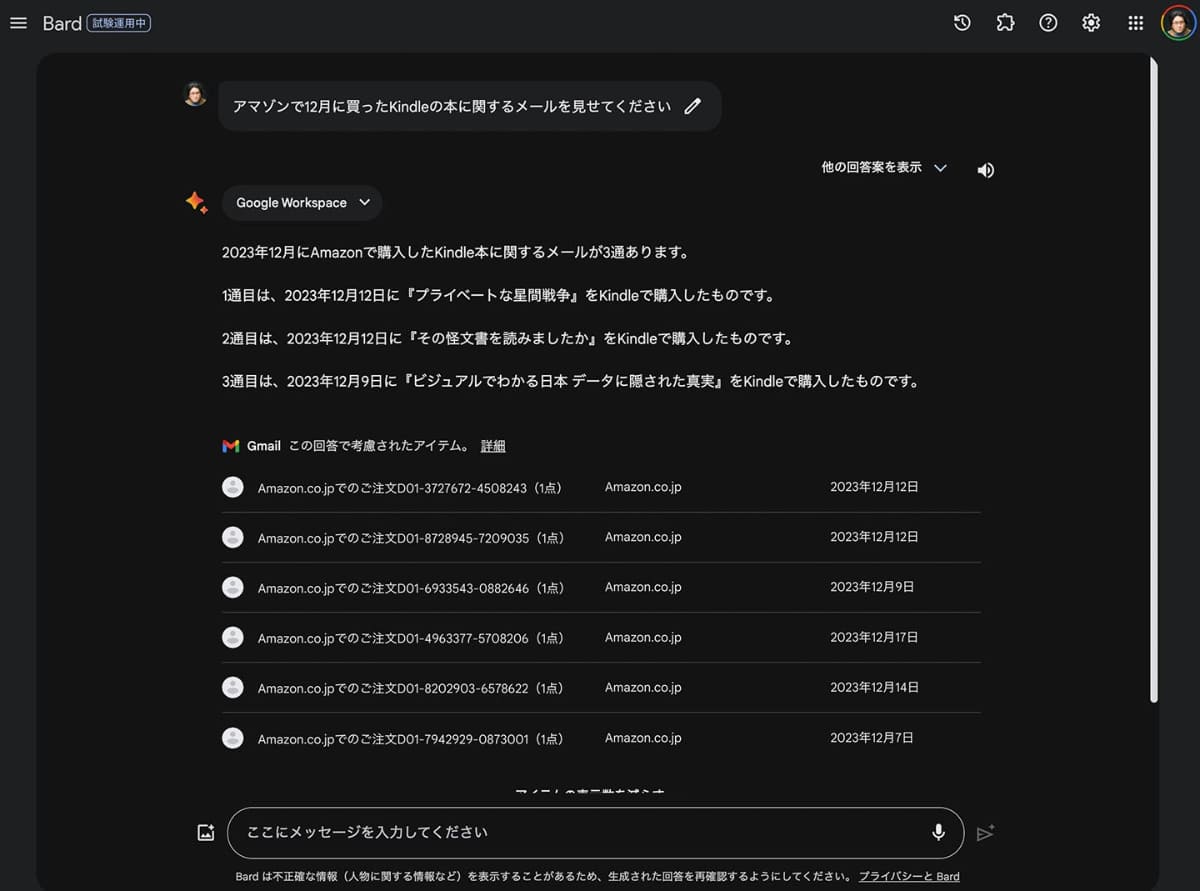The width and height of the screenshot is (1200, 891).
Task: Open the help icon in the top bar
Action: pos(1048,22)
